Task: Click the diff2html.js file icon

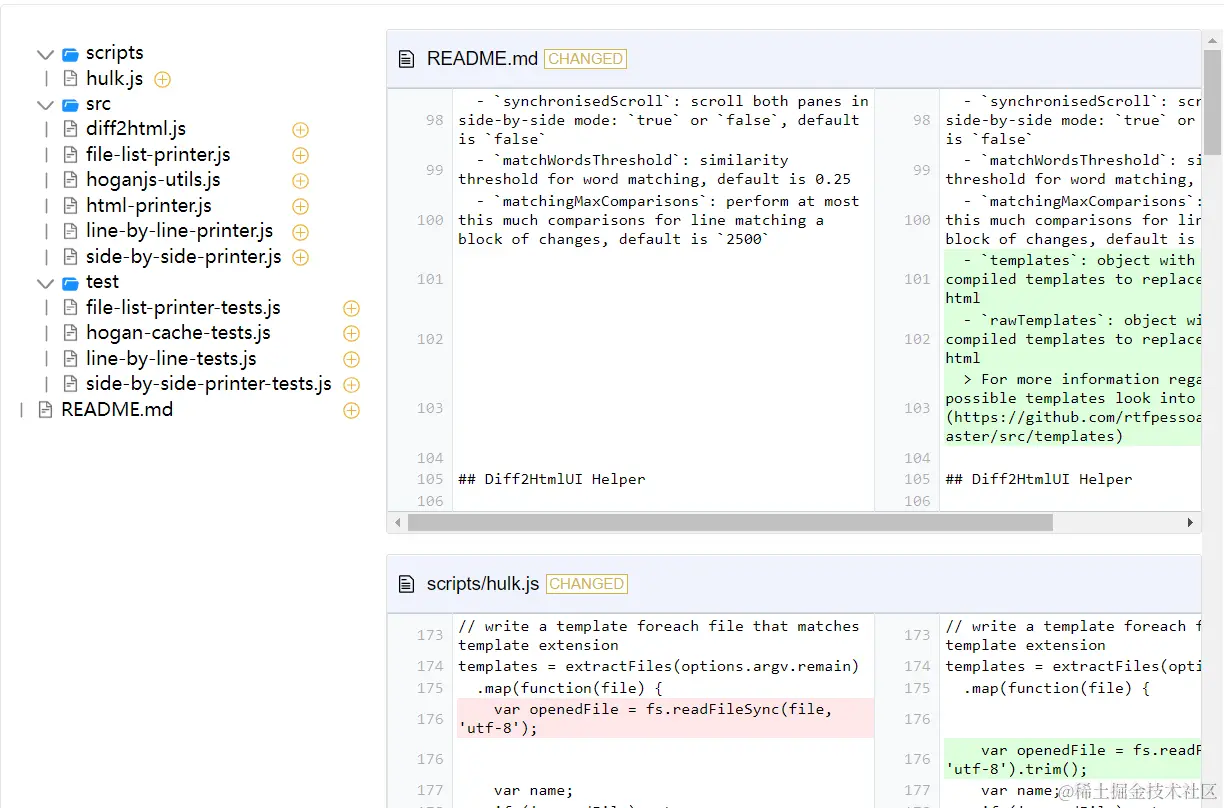Action: pos(70,129)
